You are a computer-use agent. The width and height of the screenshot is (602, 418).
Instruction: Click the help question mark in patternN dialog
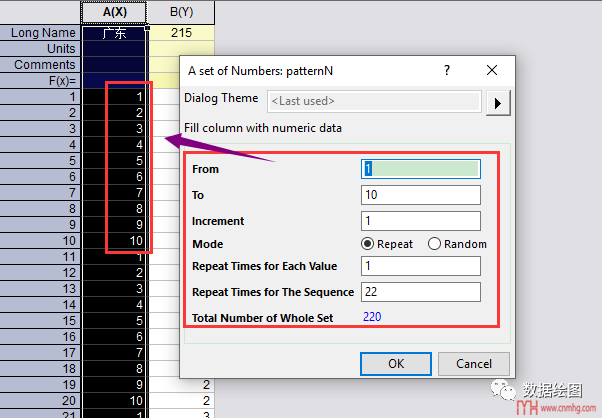[x=447, y=70]
